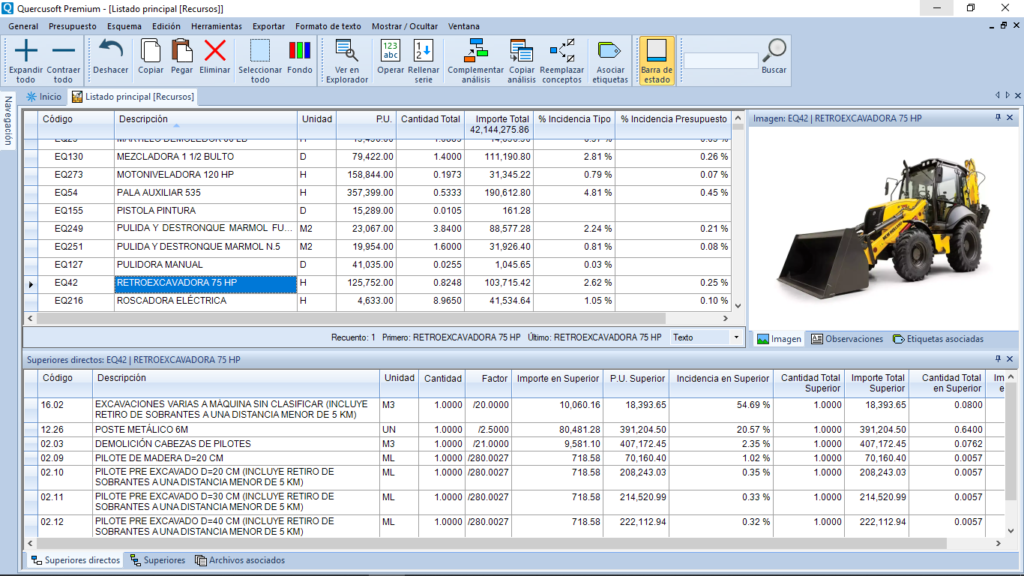This screenshot has height=576, width=1024.
Task: Select the MEZCLADORA 1 1/2 BULTO cell
Action: point(206,157)
